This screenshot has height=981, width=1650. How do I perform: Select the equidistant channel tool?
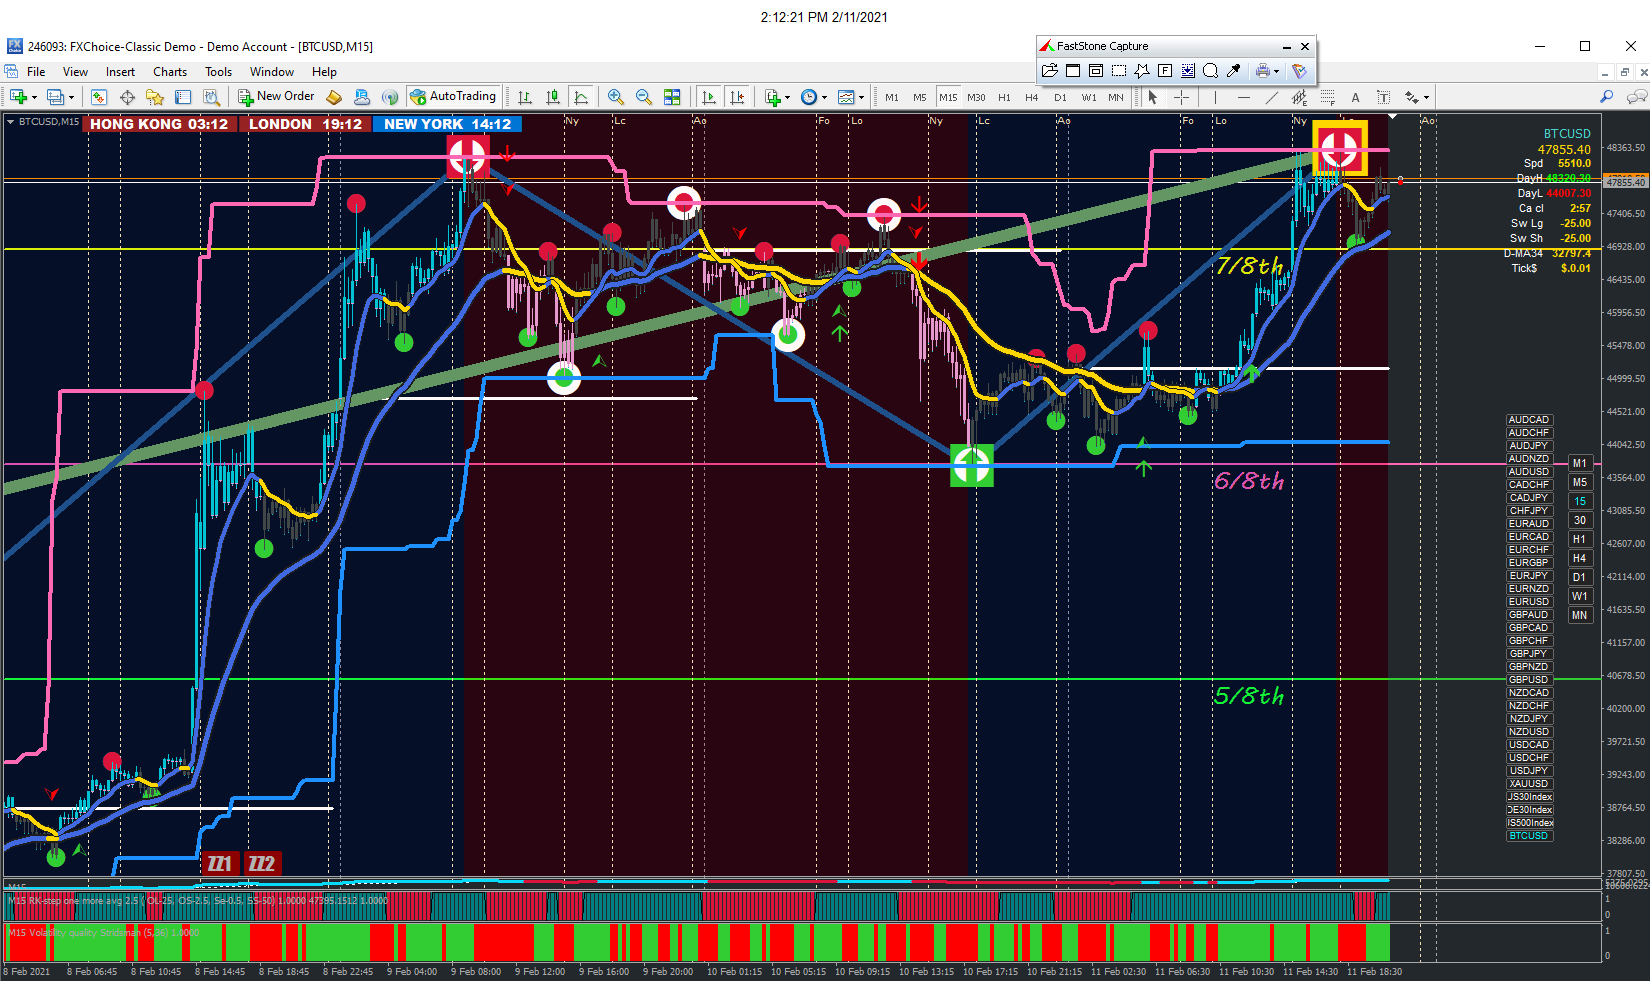1299,97
